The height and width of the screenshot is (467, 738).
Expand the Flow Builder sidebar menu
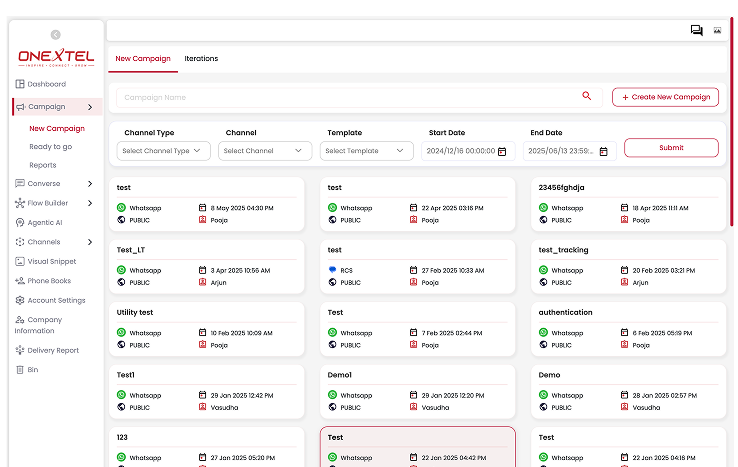click(x=90, y=203)
